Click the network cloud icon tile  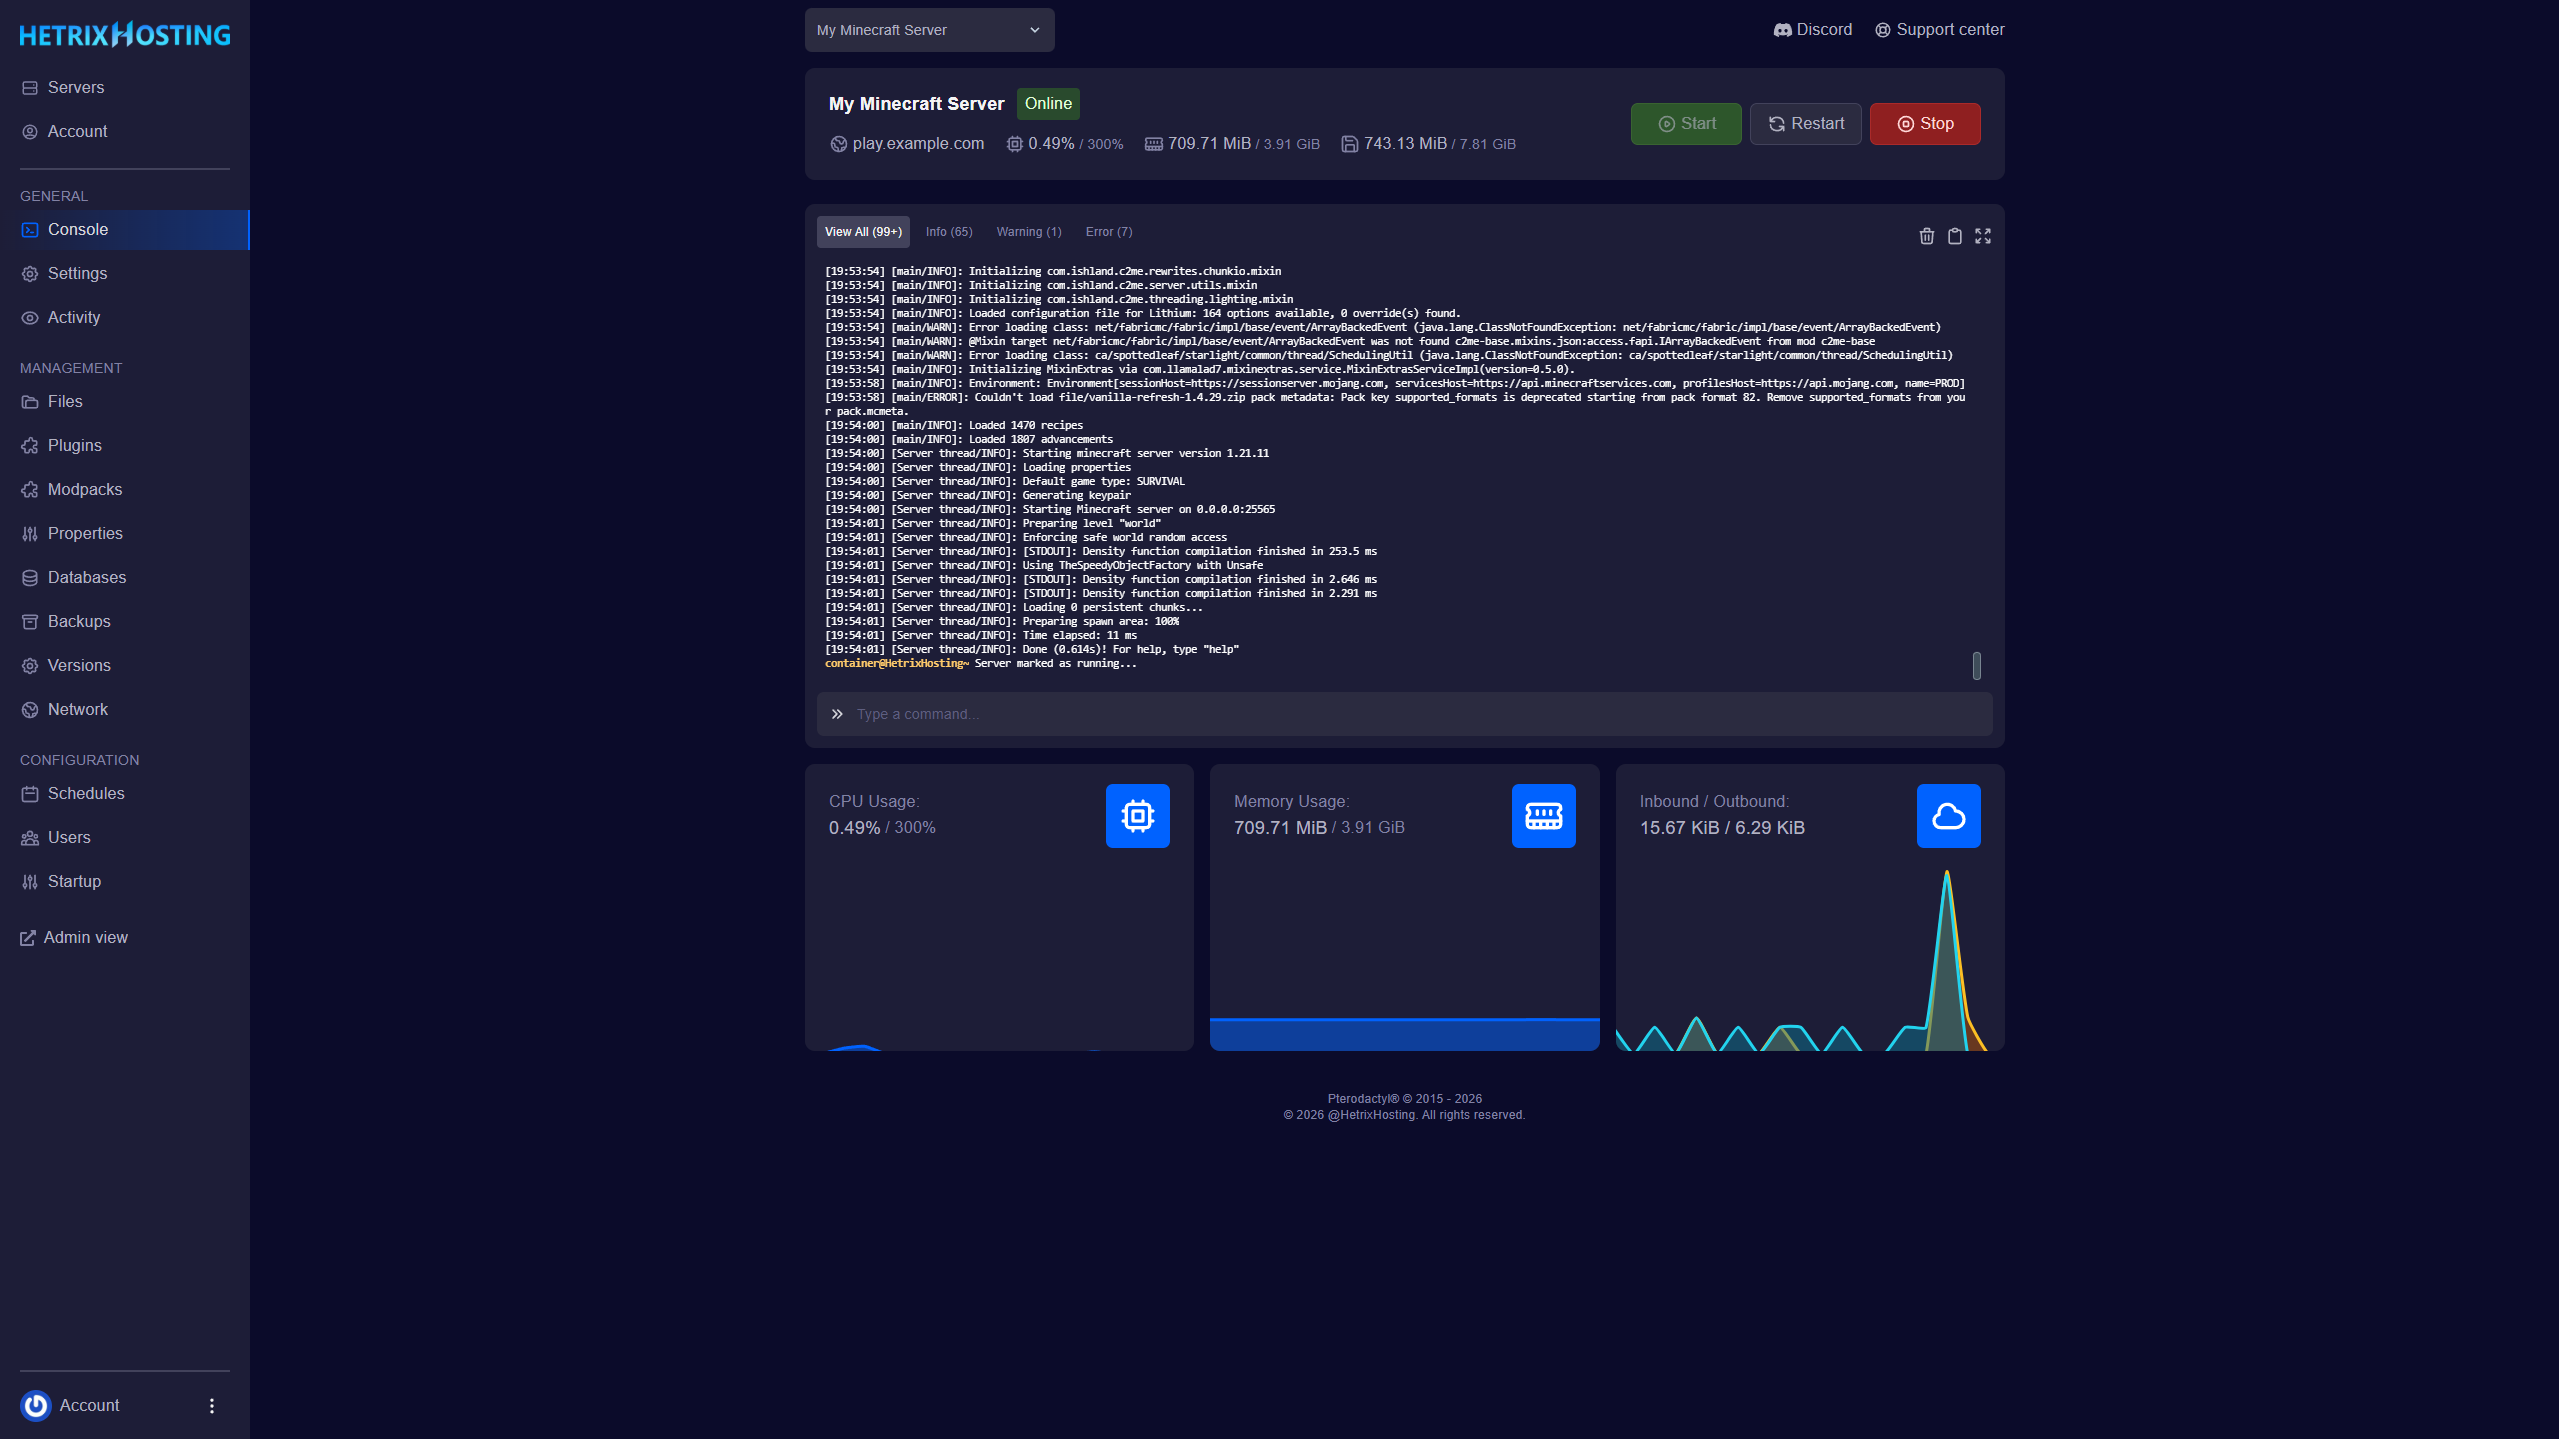click(1948, 816)
